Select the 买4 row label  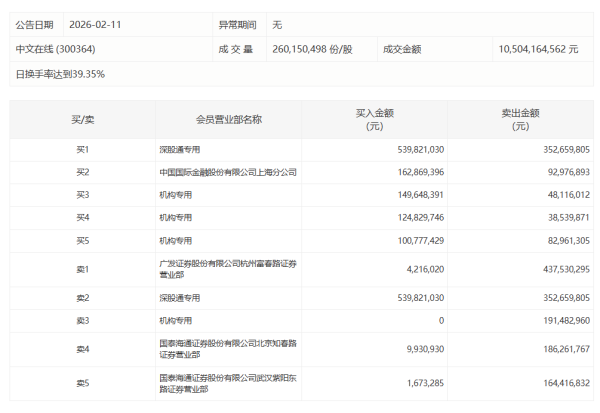[x=83, y=217]
